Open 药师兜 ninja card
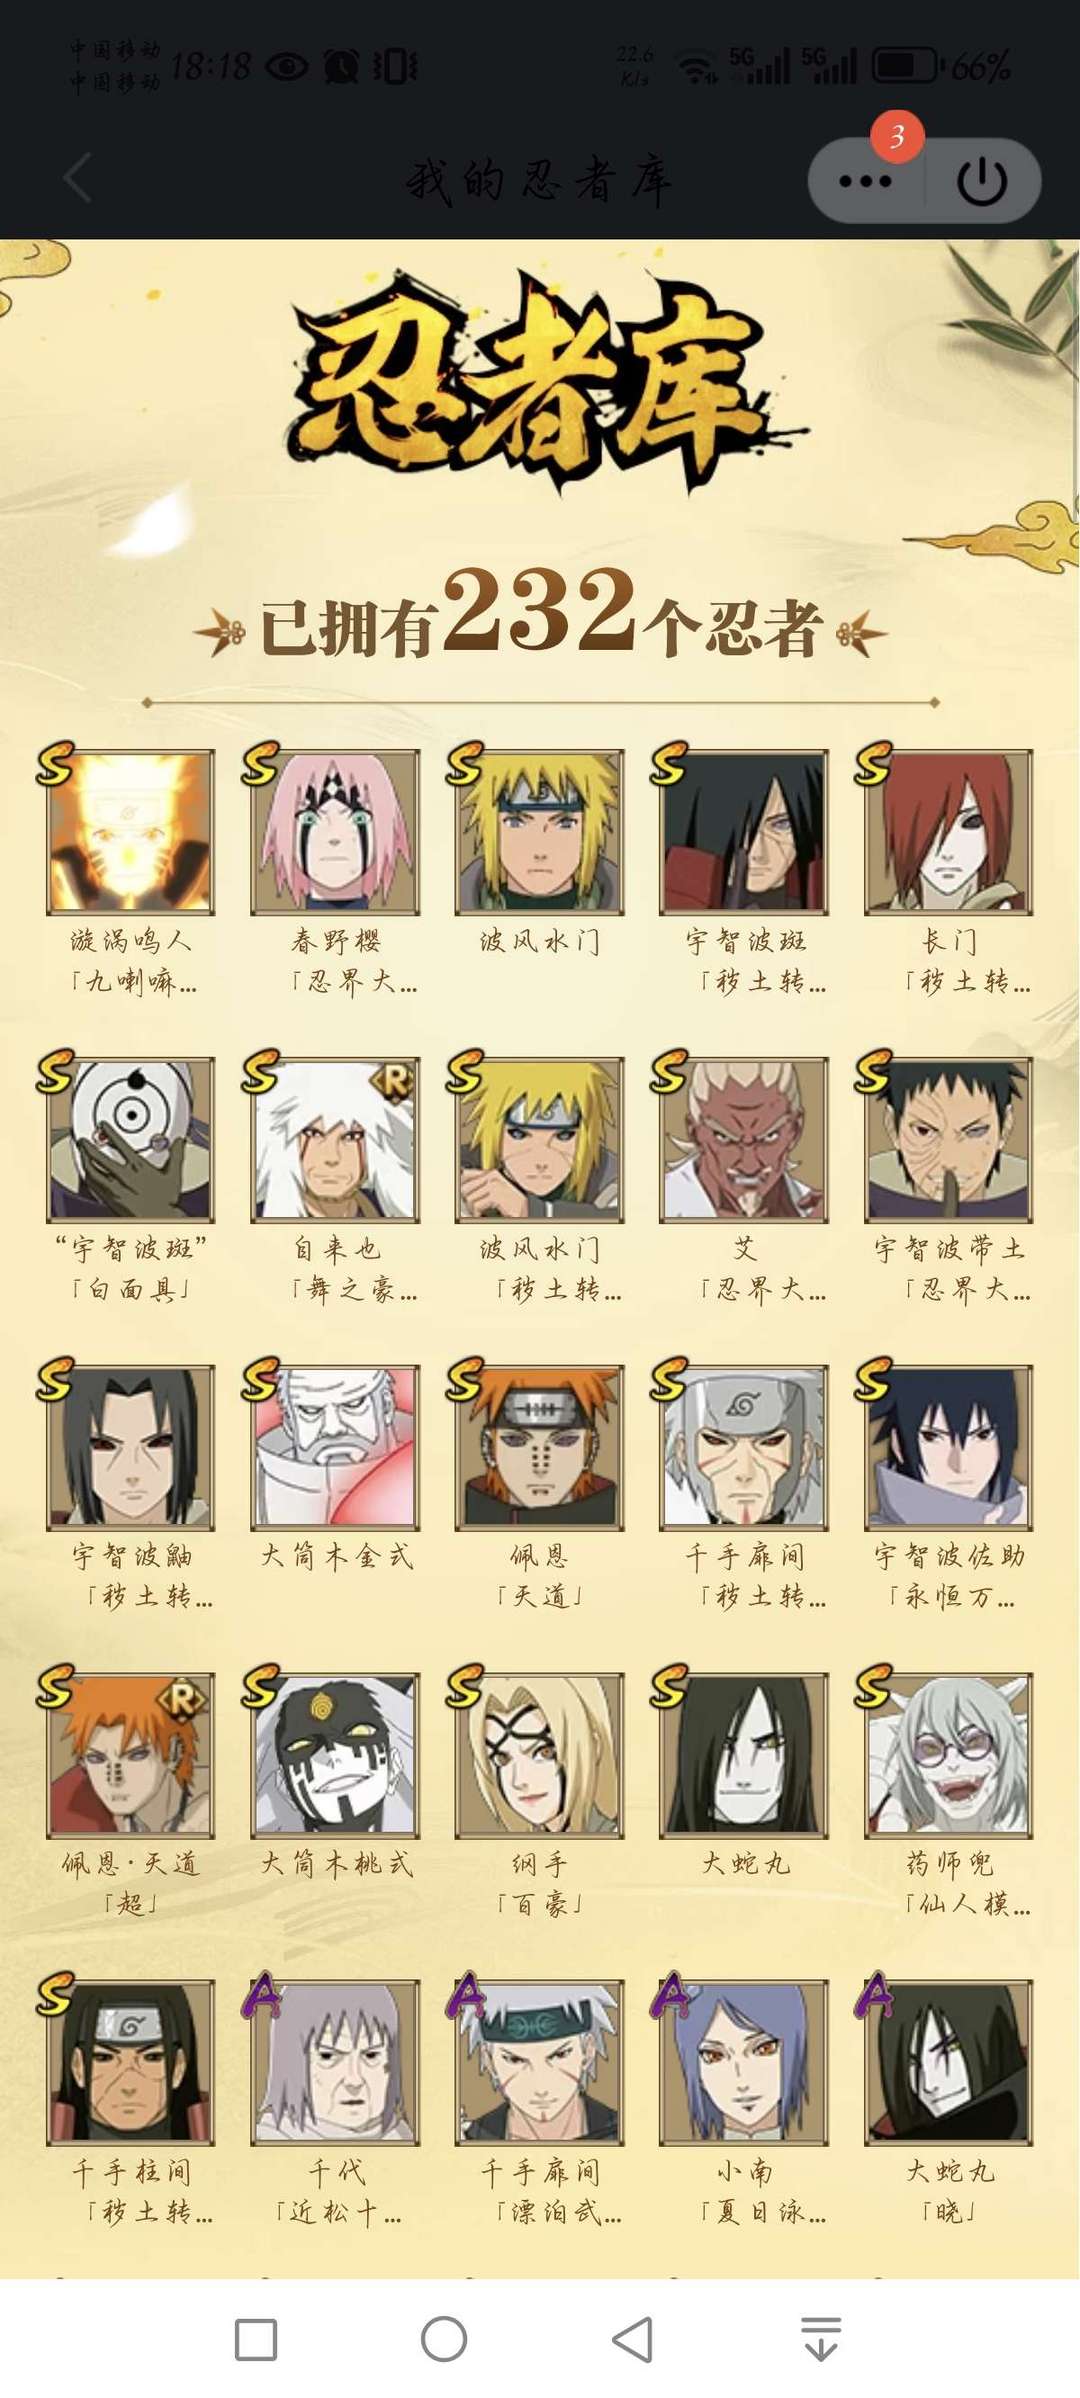 tap(948, 1755)
